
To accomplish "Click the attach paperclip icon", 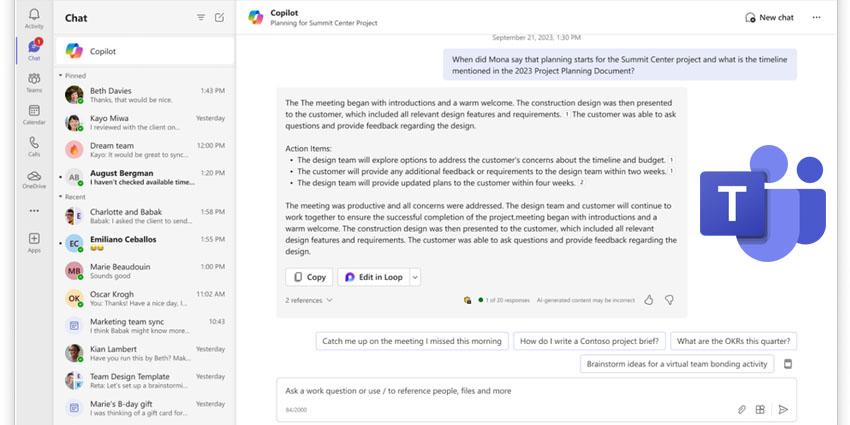I will pyautogui.click(x=742, y=409).
